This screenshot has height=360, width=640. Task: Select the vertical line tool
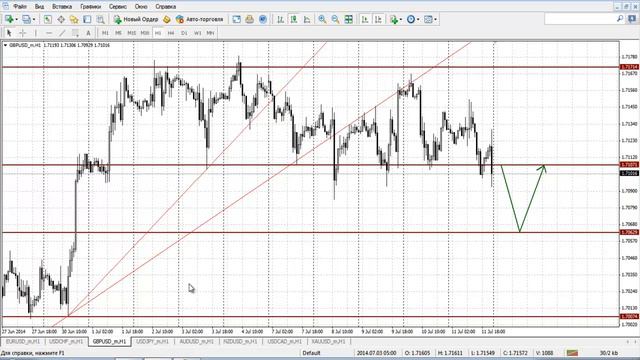pyautogui.click(x=36, y=33)
